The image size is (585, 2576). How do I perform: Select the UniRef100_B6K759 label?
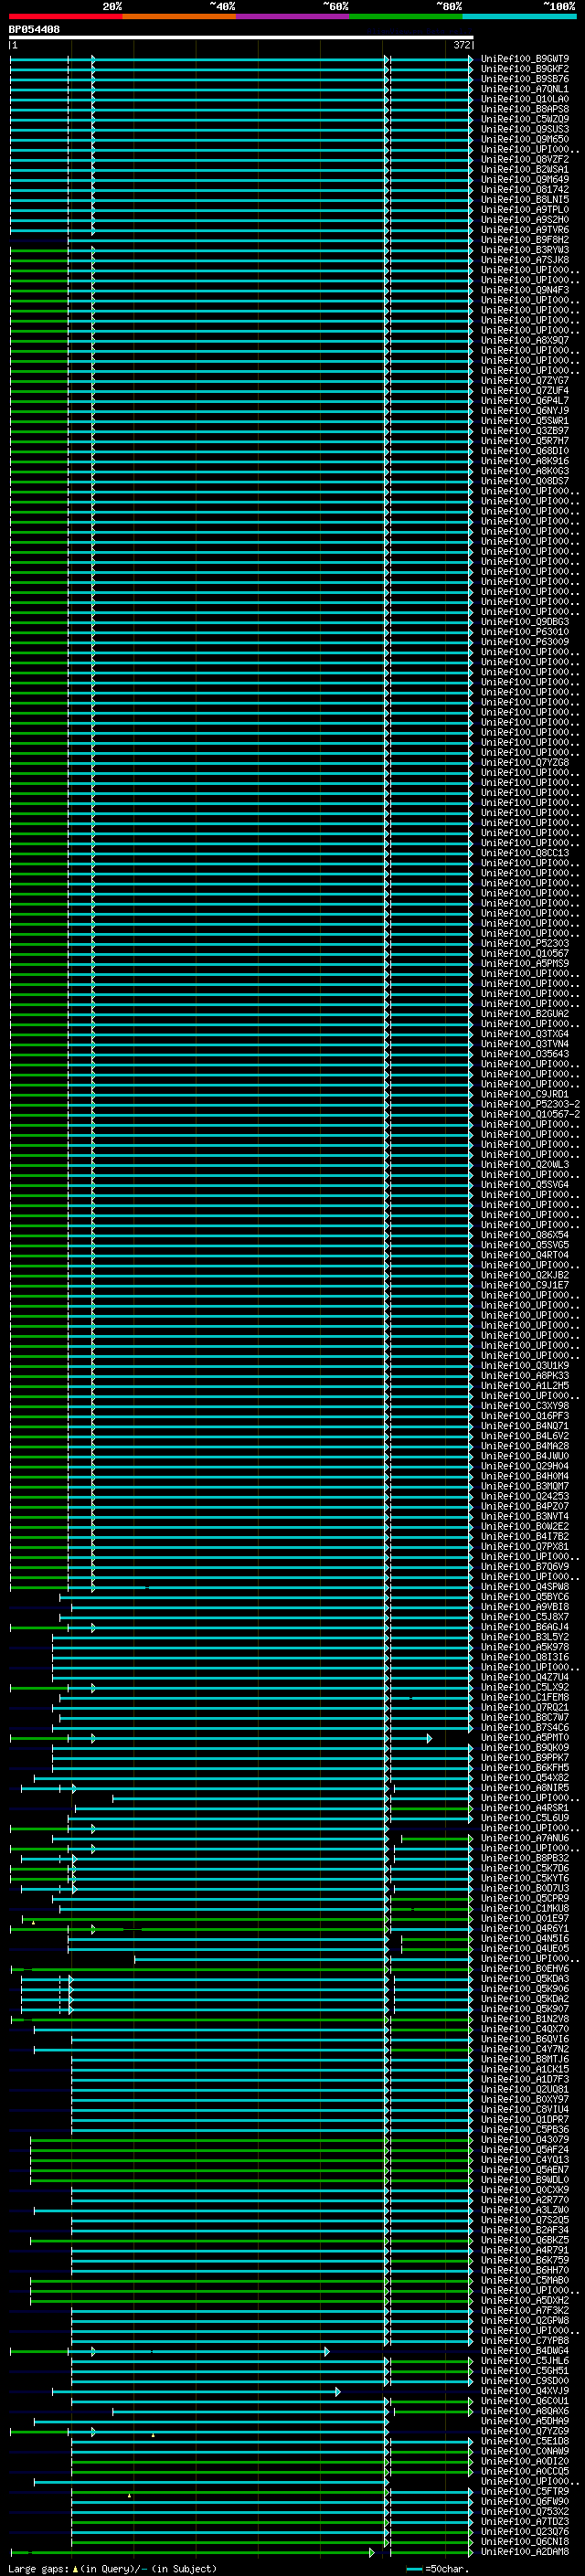click(x=525, y=2260)
